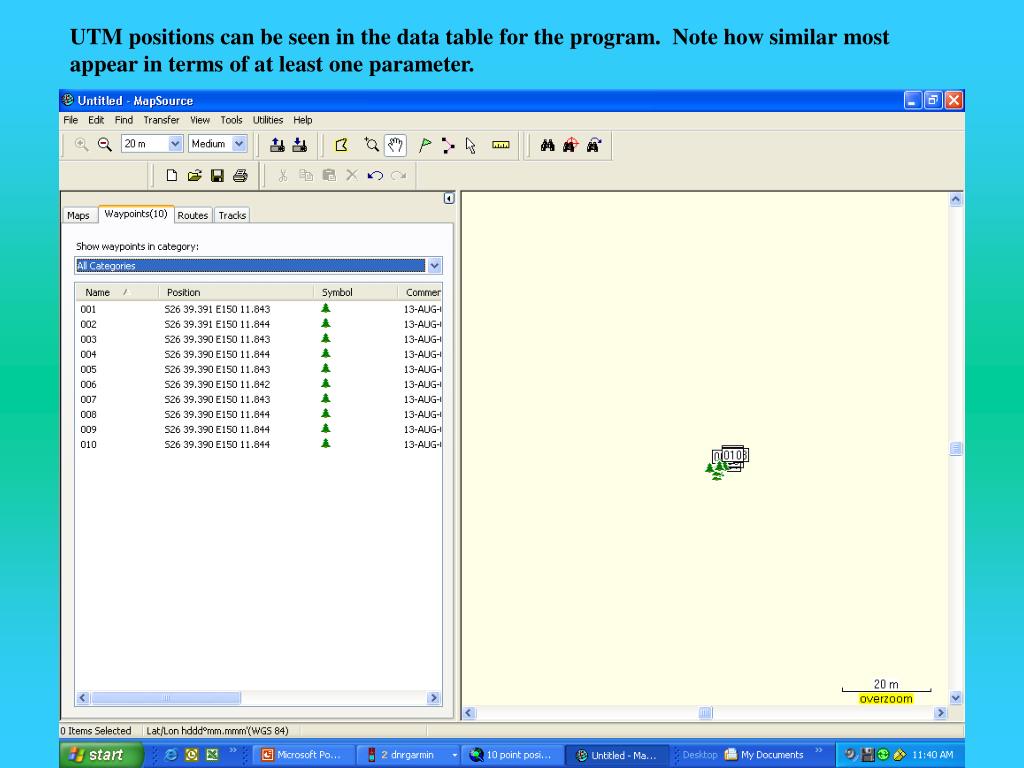The width and height of the screenshot is (1024, 768).
Task: Open the File menu
Action: coord(71,120)
